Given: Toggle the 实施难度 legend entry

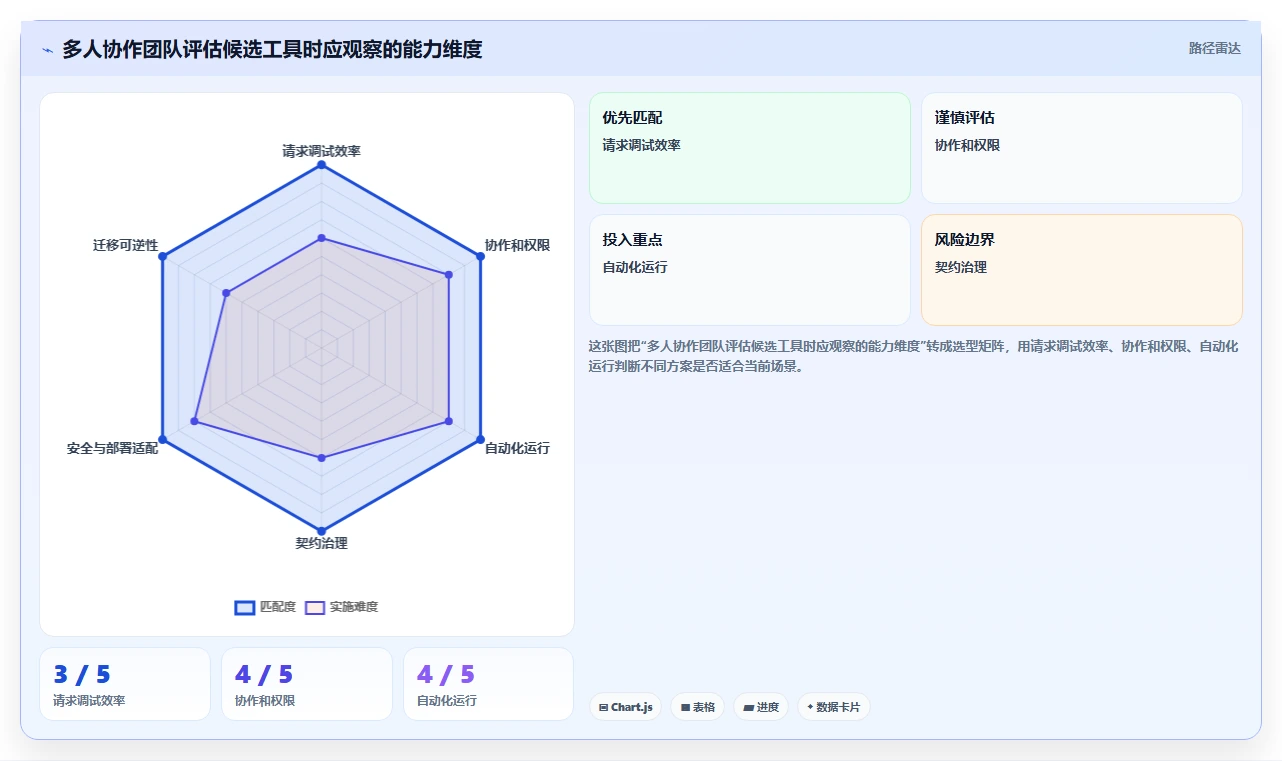Looking at the screenshot, I should [x=342, y=607].
